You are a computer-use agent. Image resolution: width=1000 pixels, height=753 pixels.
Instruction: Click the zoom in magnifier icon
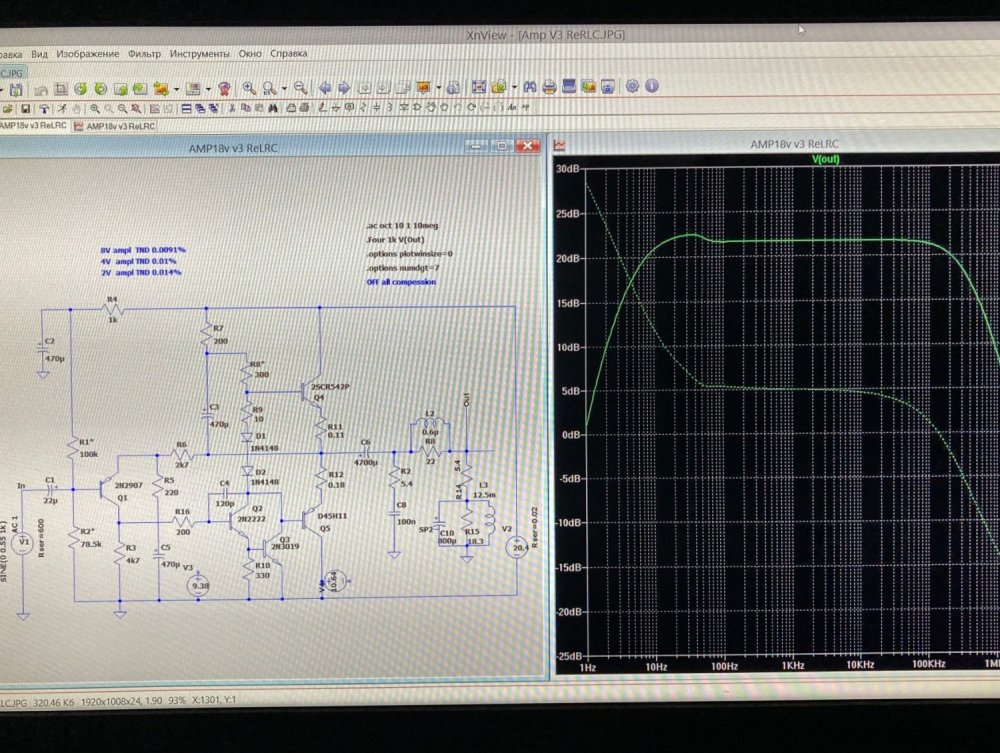[x=248, y=88]
